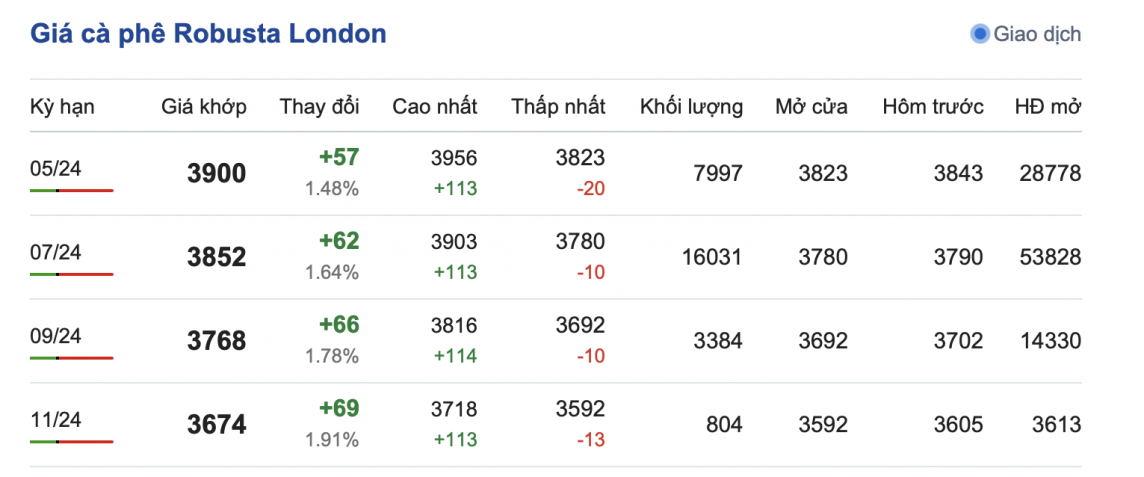Click the Giá khớp column header
This screenshot has width=1144, height=477.
click(x=204, y=107)
